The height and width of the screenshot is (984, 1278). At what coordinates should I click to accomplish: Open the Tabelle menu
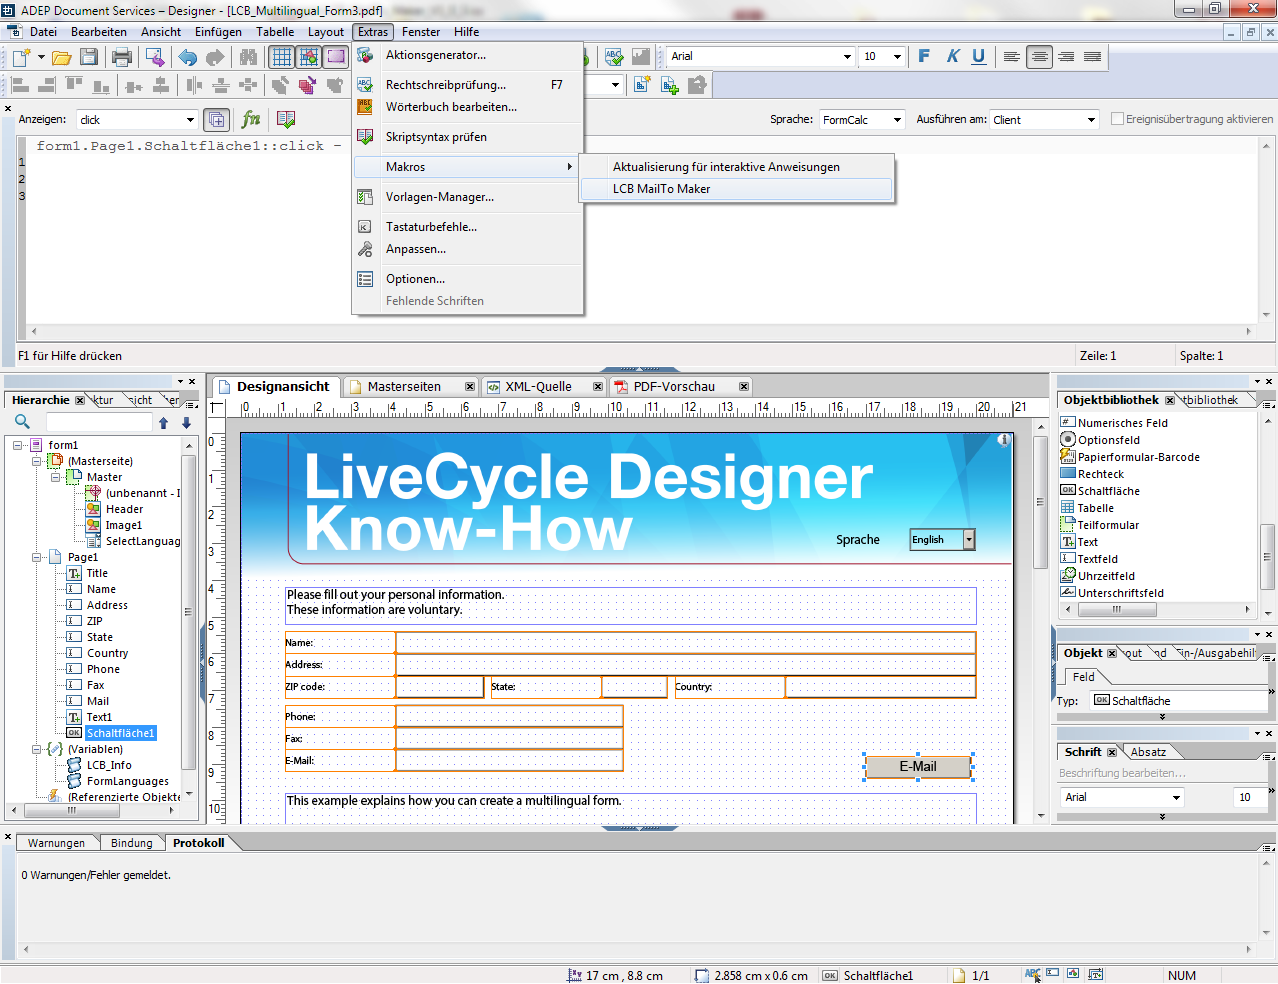[275, 32]
